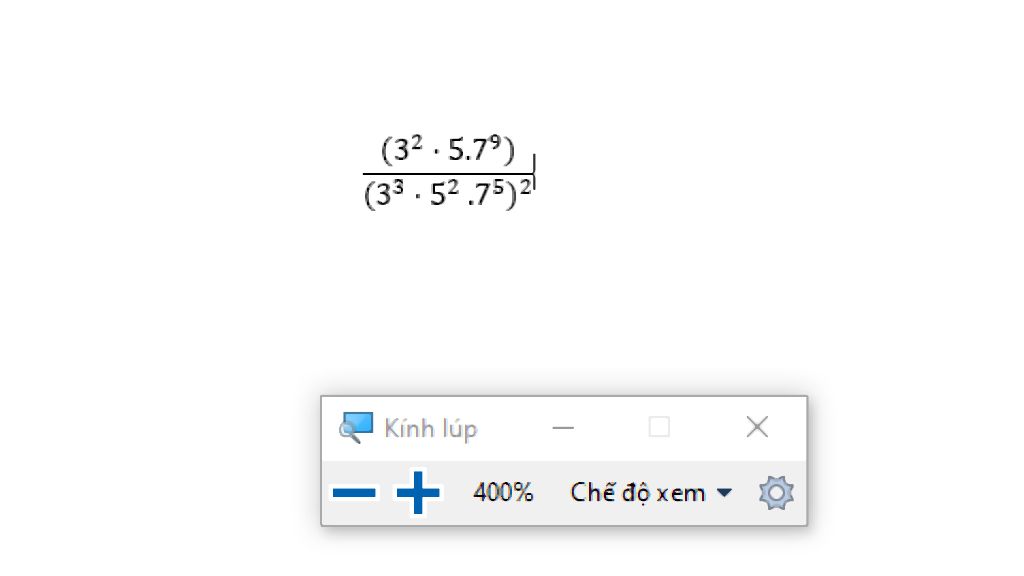This screenshot has width=1024, height=576.
Task: Zoom in with the blue plus button
Action: pos(418,492)
